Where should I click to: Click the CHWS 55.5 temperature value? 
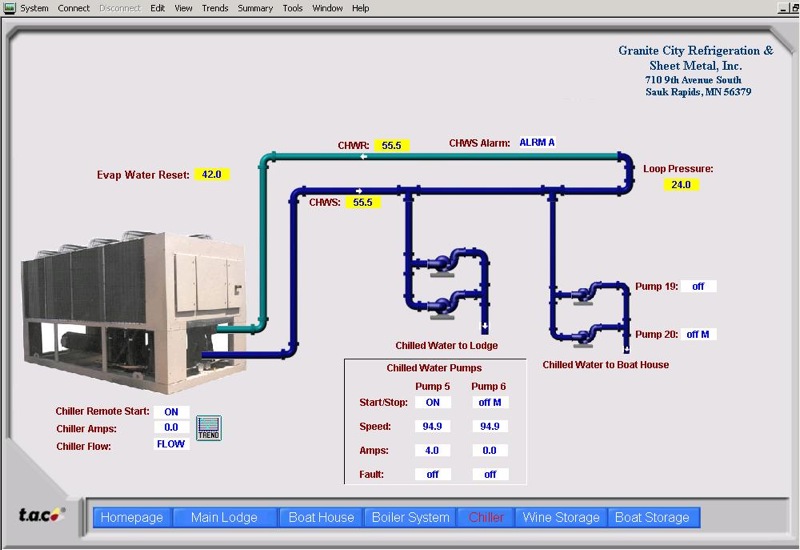363,203
